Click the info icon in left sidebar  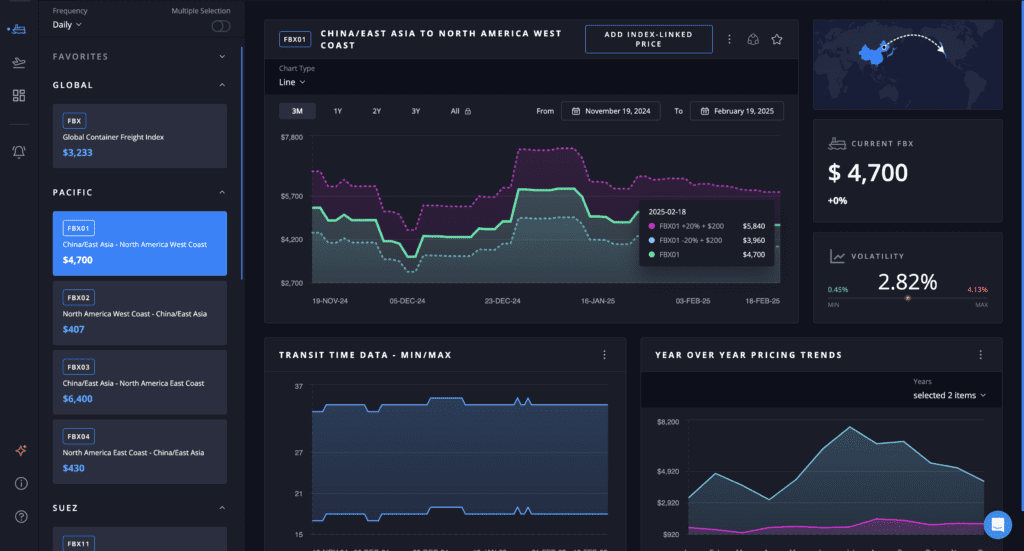coord(21,484)
